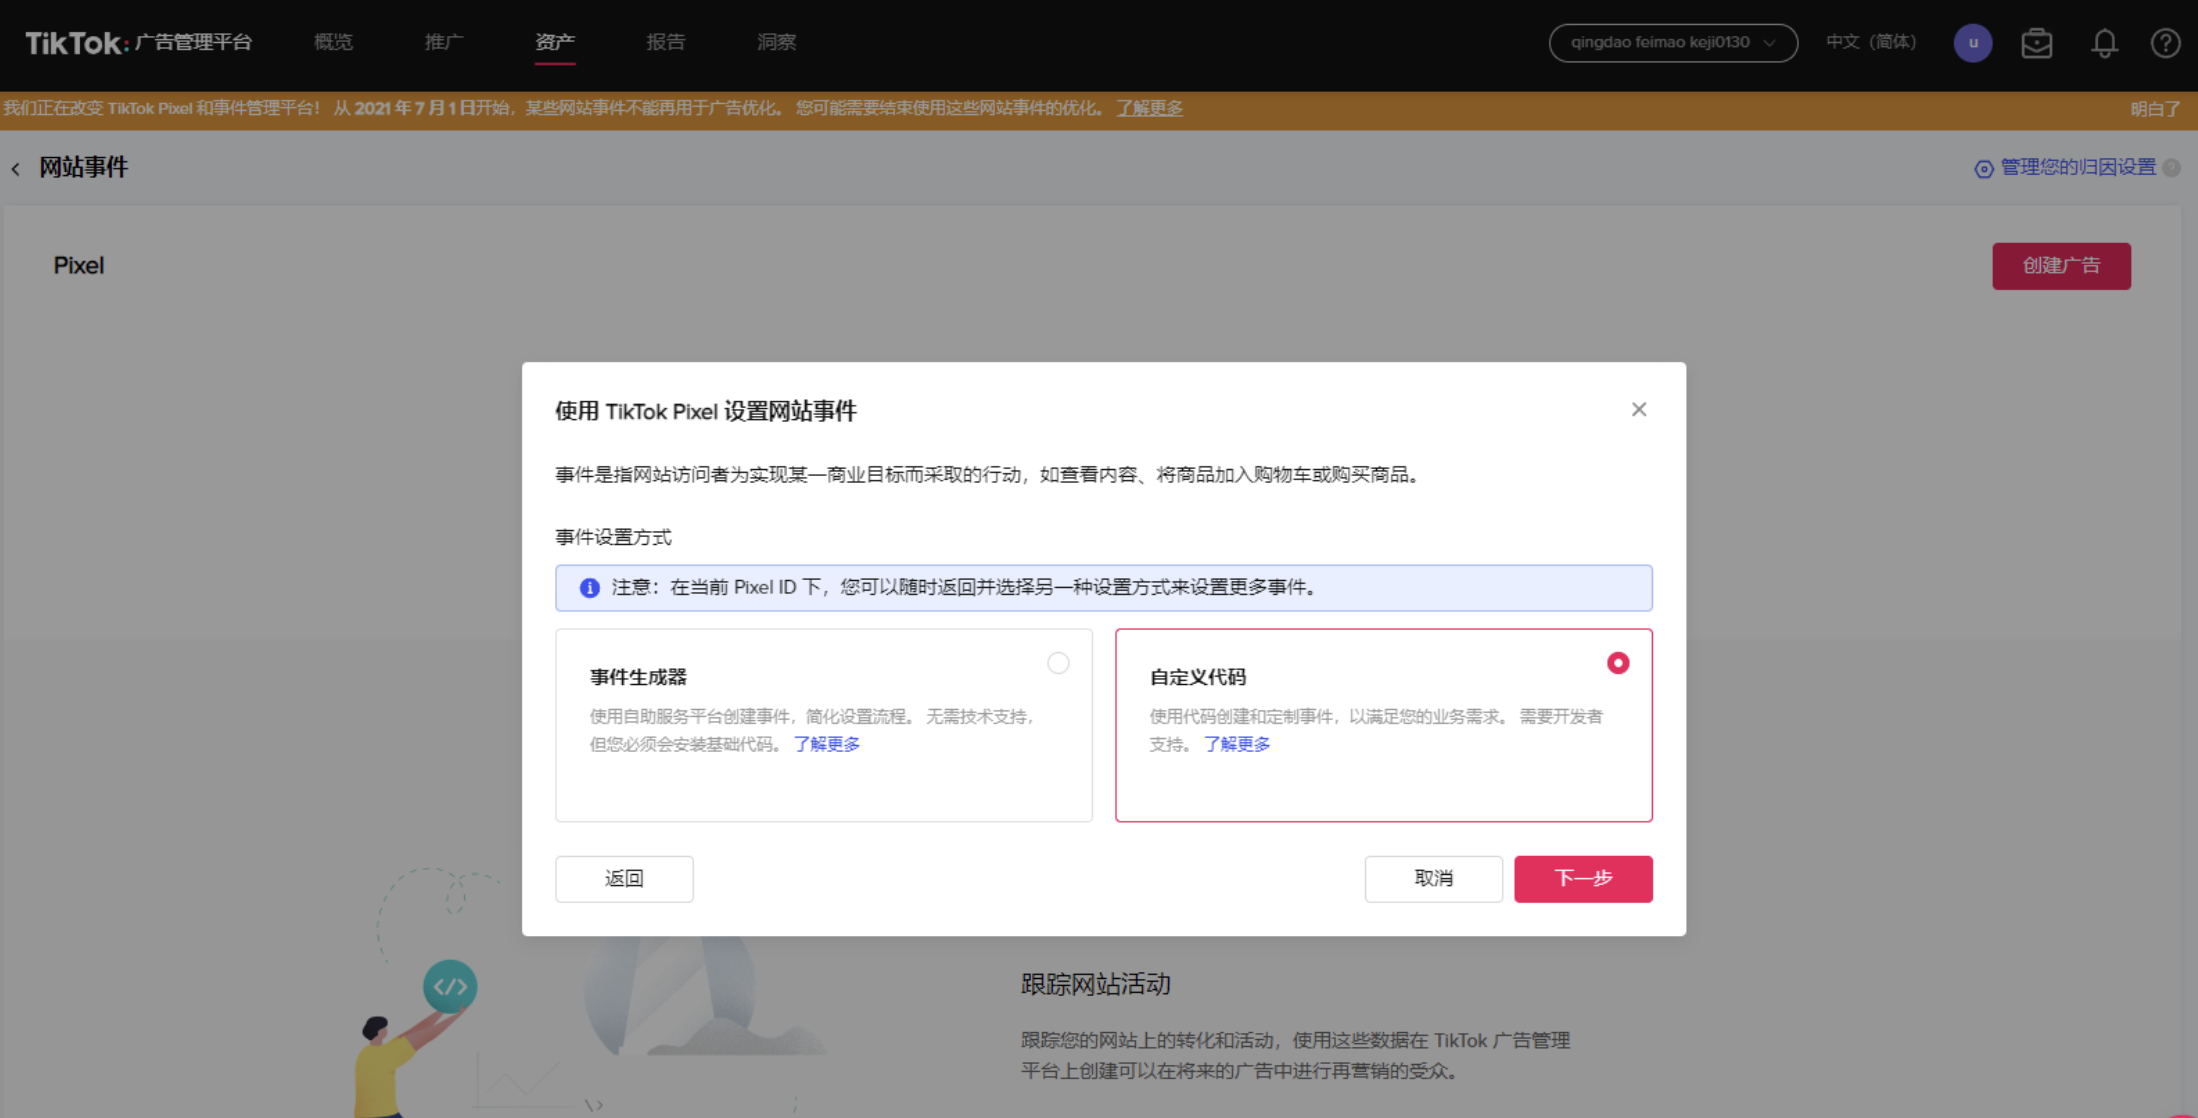
Task: Select the 自定义代码 radio button
Action: (1617, 663)
